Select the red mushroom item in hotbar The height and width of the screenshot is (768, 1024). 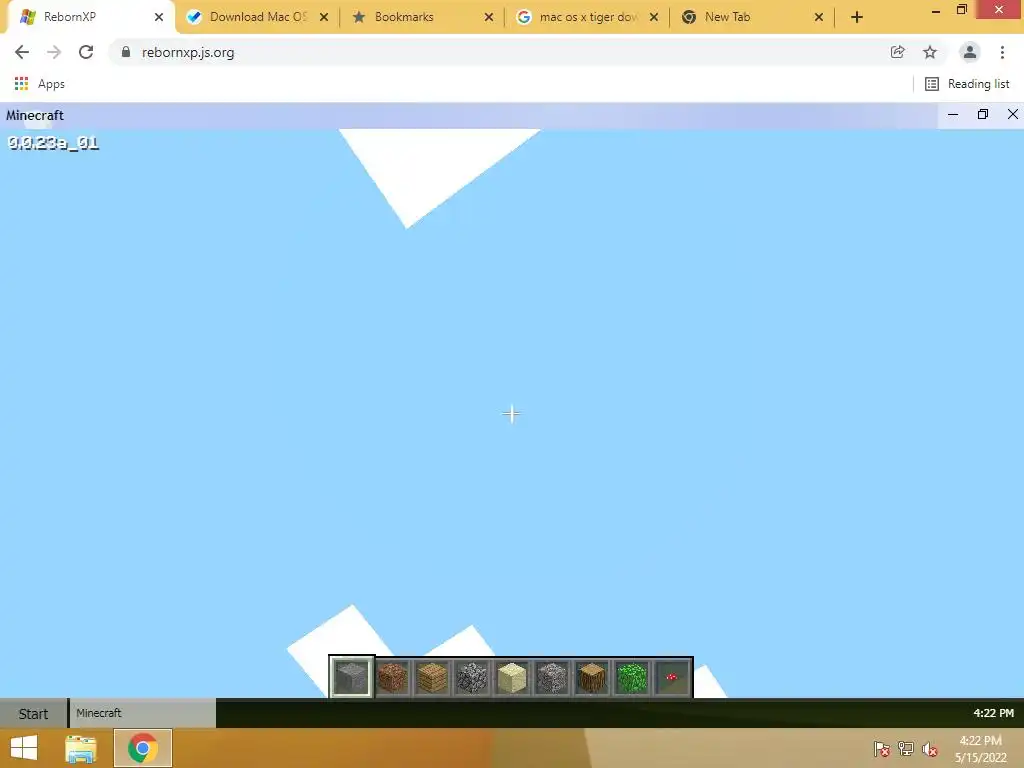pos(671,677)
